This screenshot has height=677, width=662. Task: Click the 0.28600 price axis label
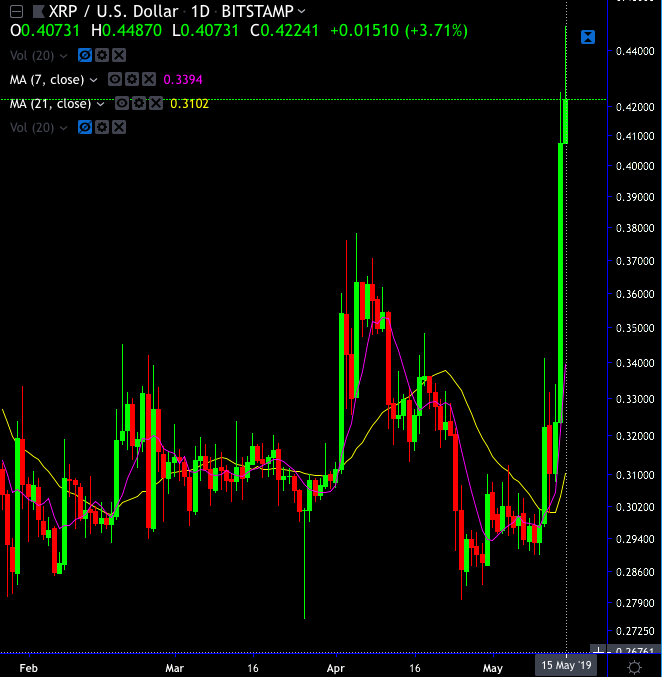pyautogui.click(x=635, y=572)
